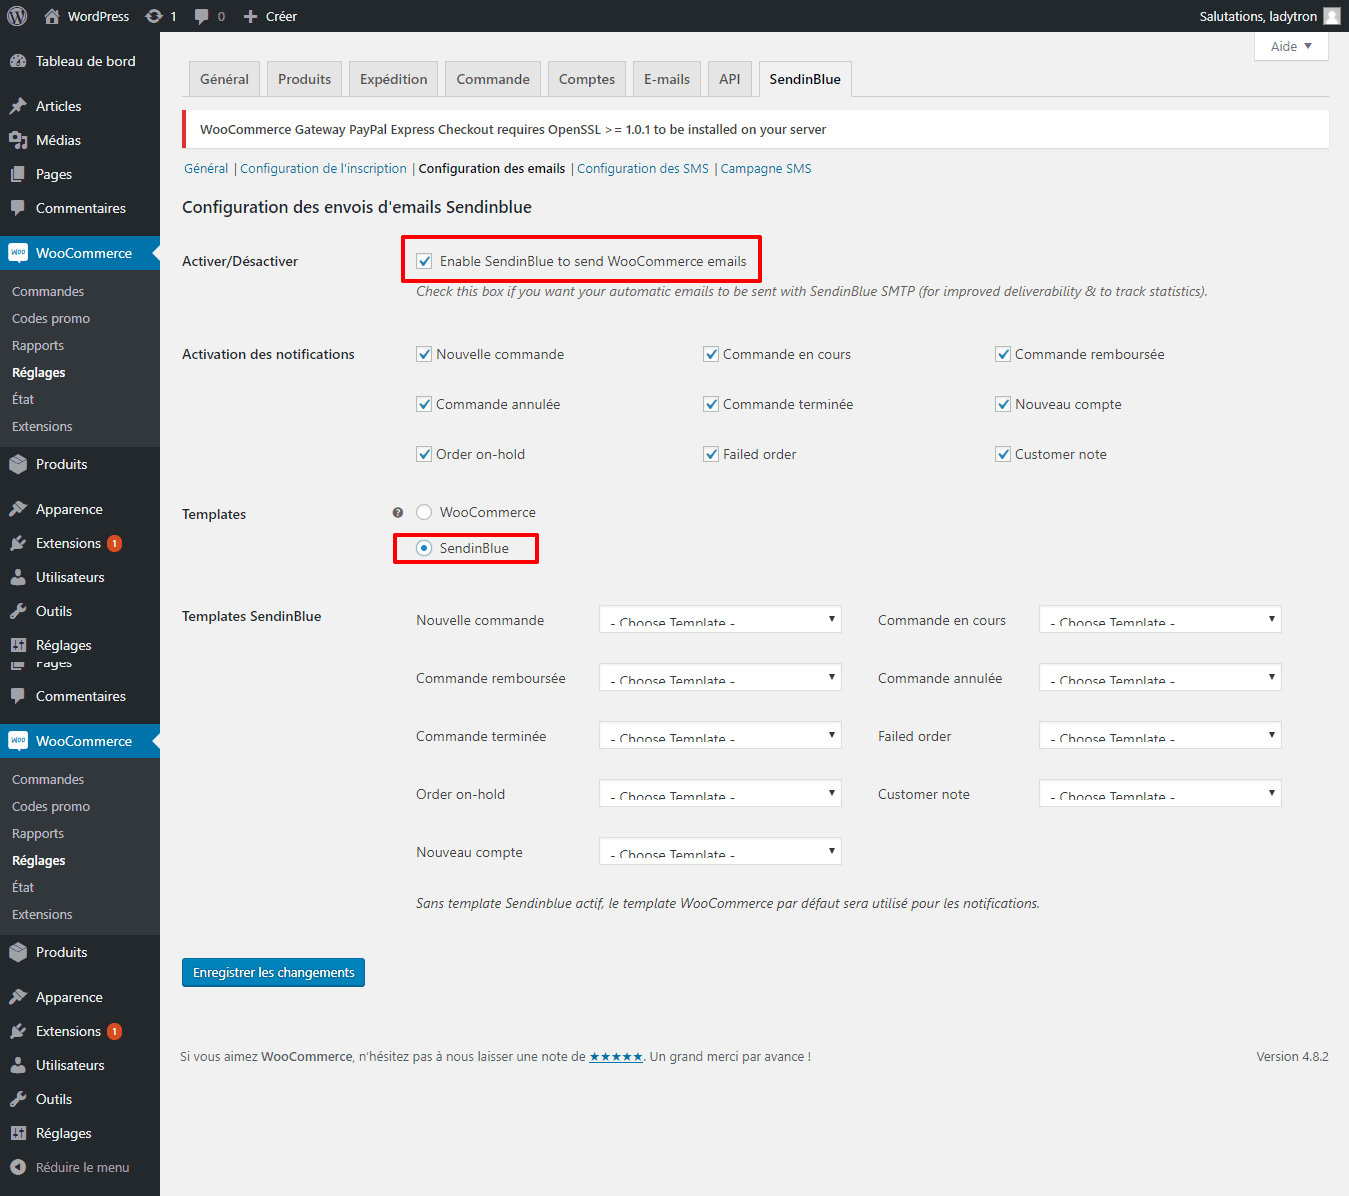The image size is (1349, 1196).
Task: Select the SendinBlue templates radio button
Action: [424, 548]
